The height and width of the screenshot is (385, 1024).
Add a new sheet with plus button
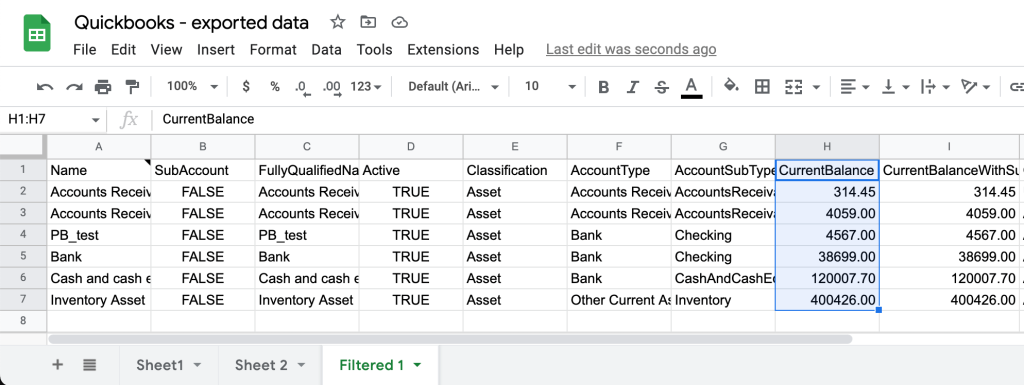click(x=57, y=365)
